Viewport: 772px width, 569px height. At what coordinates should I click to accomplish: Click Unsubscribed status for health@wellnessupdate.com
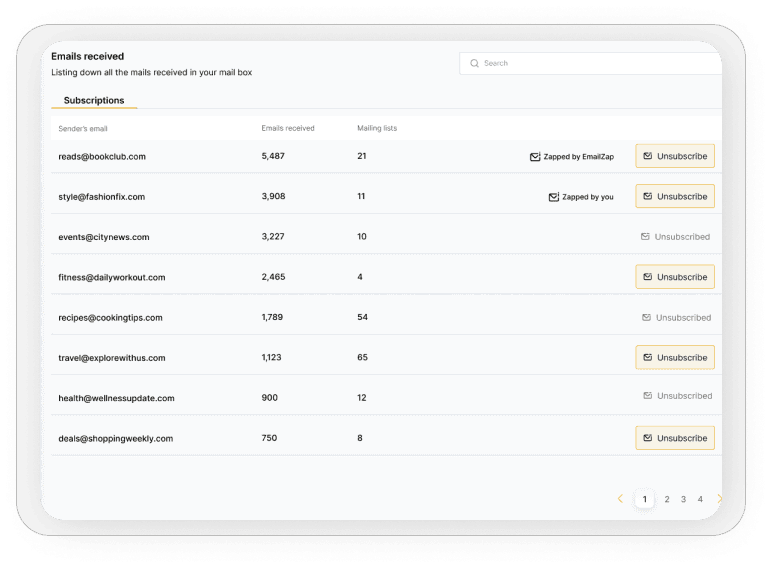point(677,396)
